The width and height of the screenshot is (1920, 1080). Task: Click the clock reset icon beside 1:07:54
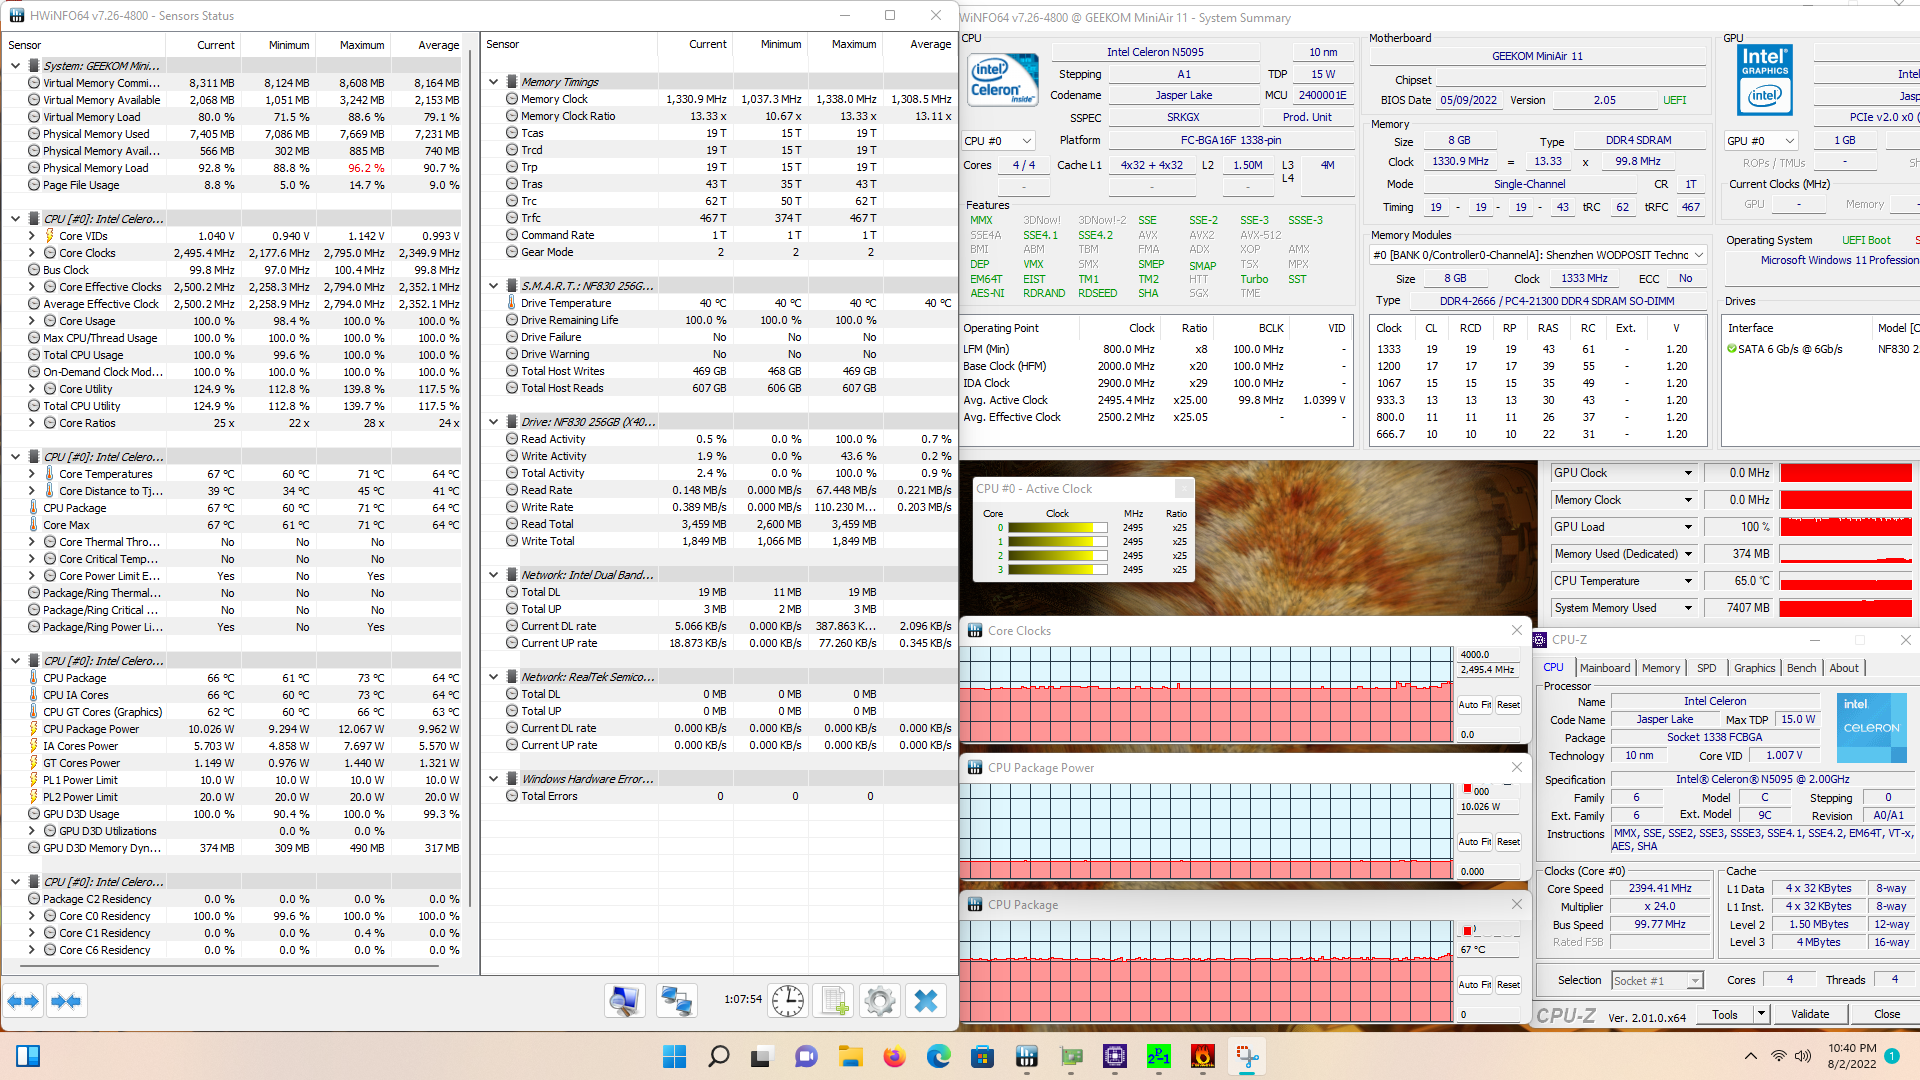pos(788,1001)
